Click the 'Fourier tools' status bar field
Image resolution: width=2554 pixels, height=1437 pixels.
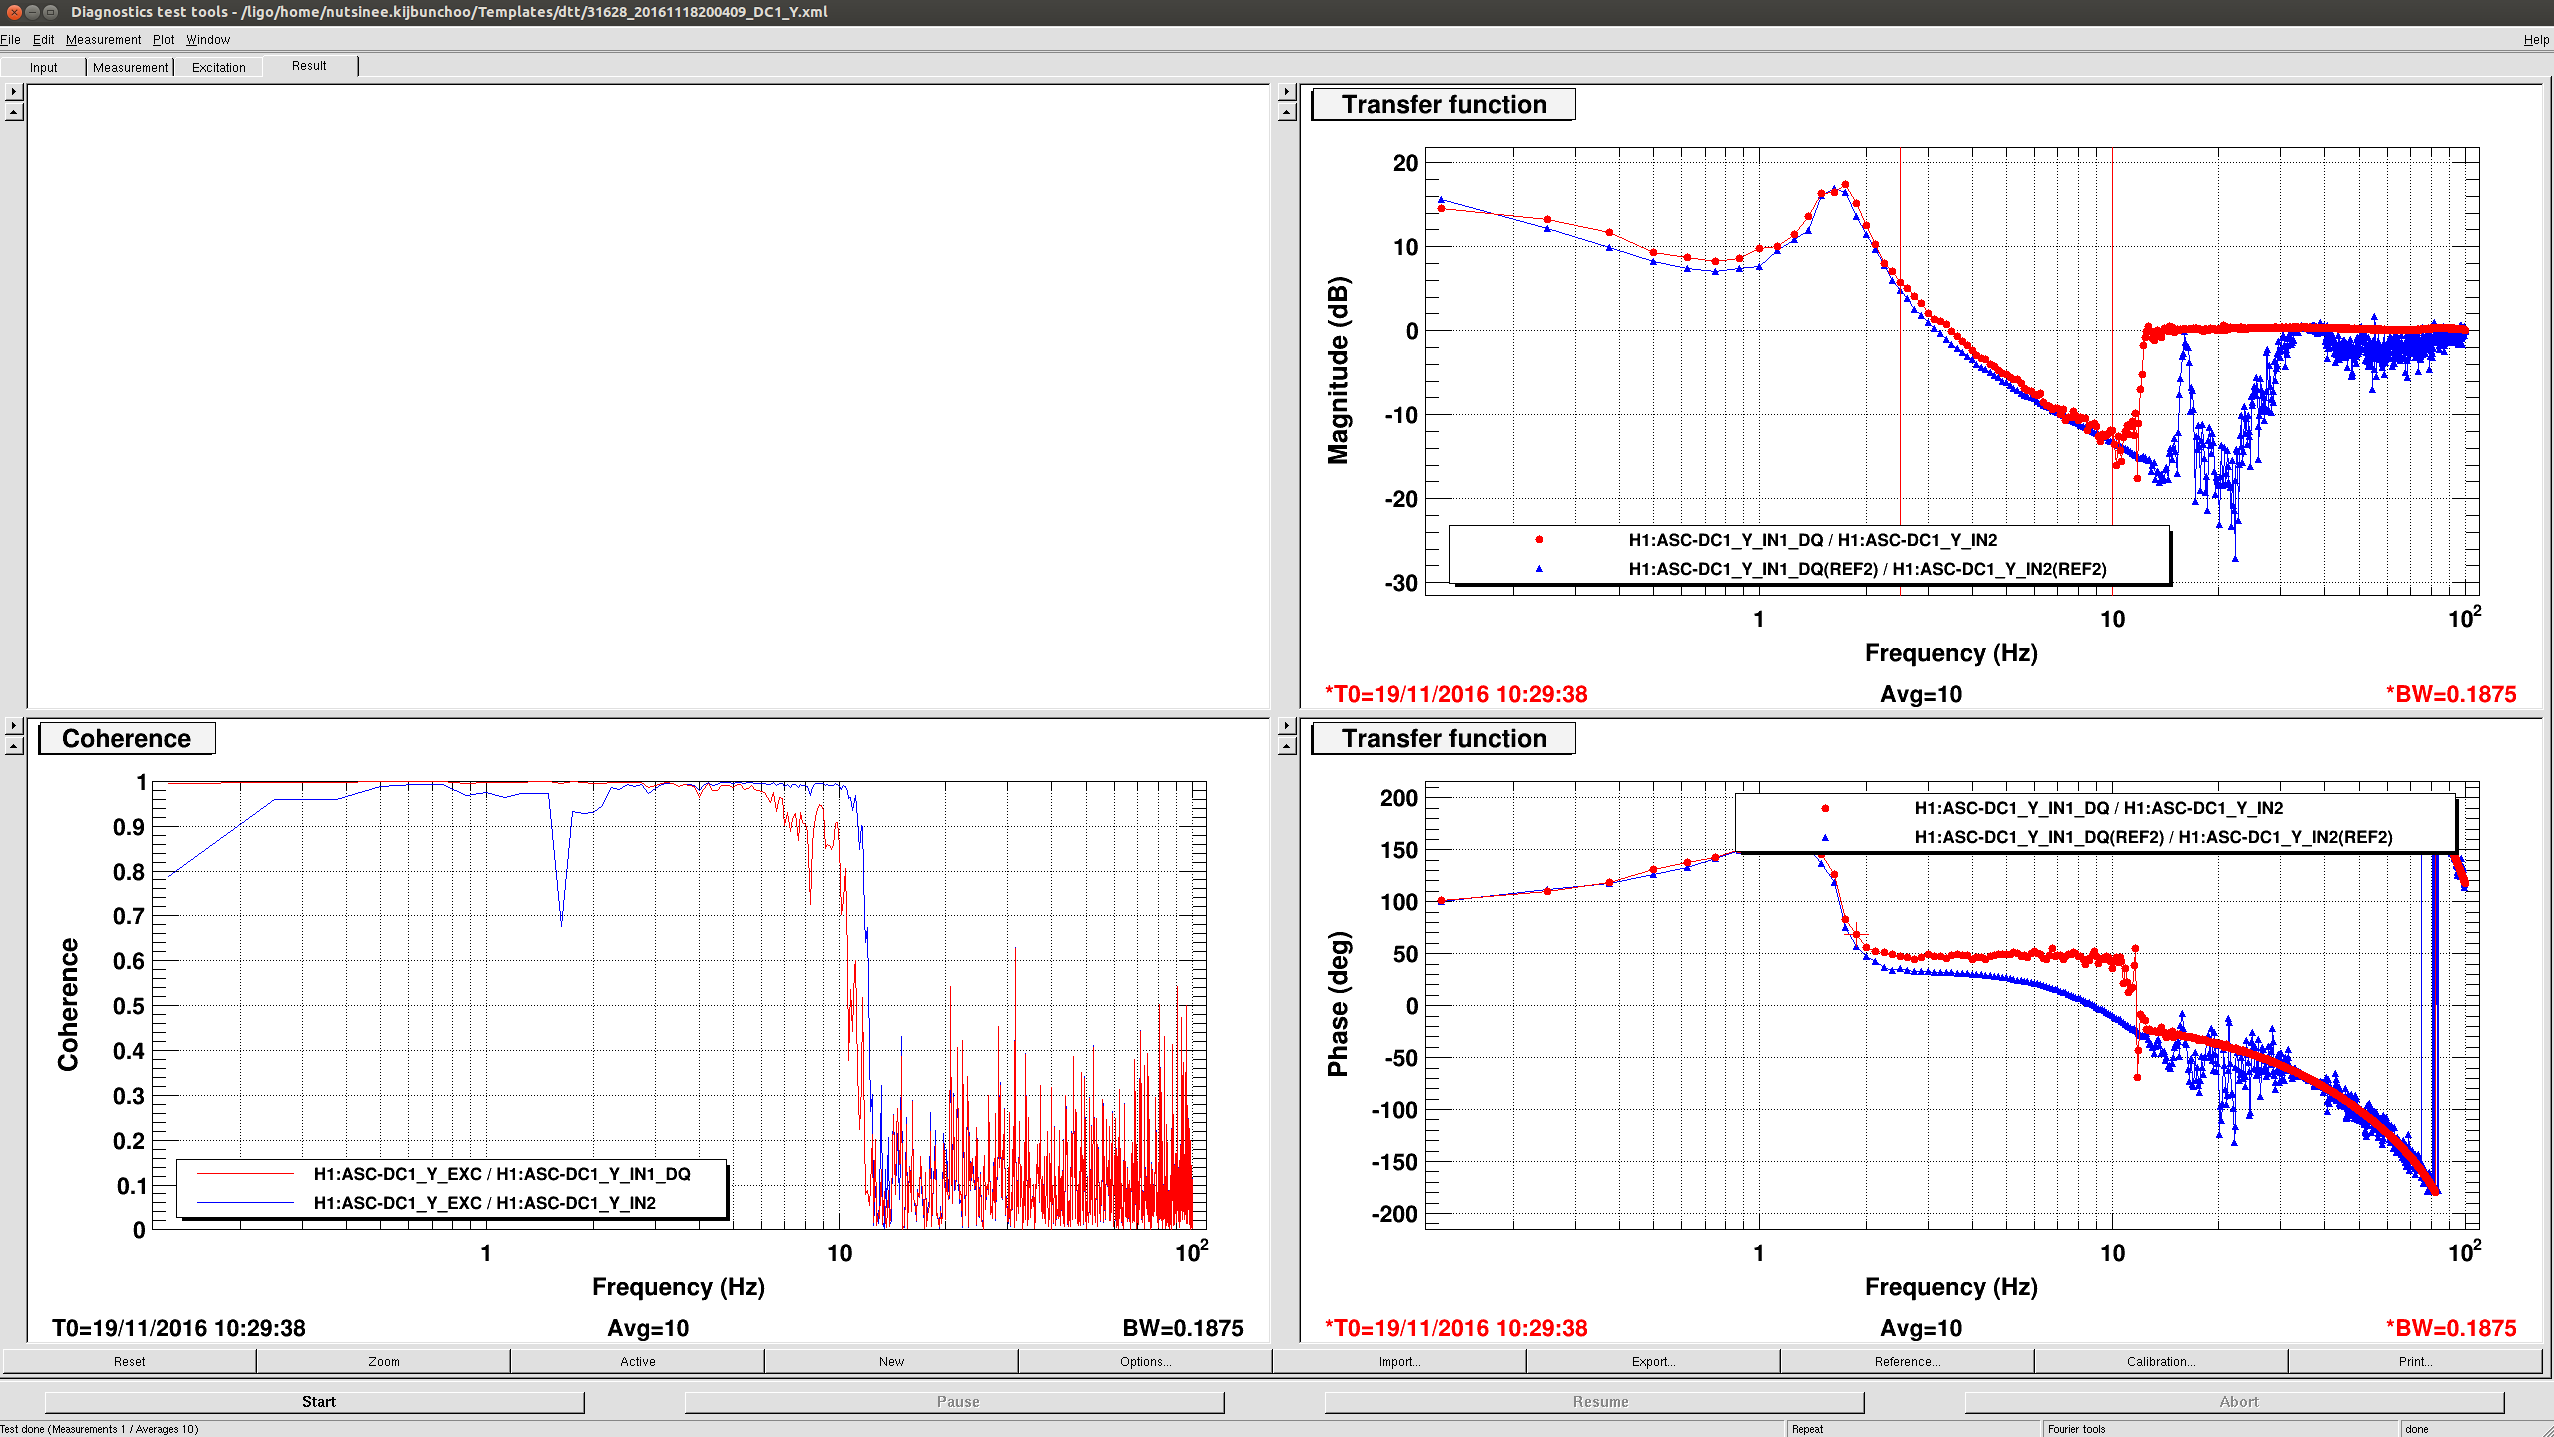tap(2220, 1429)
